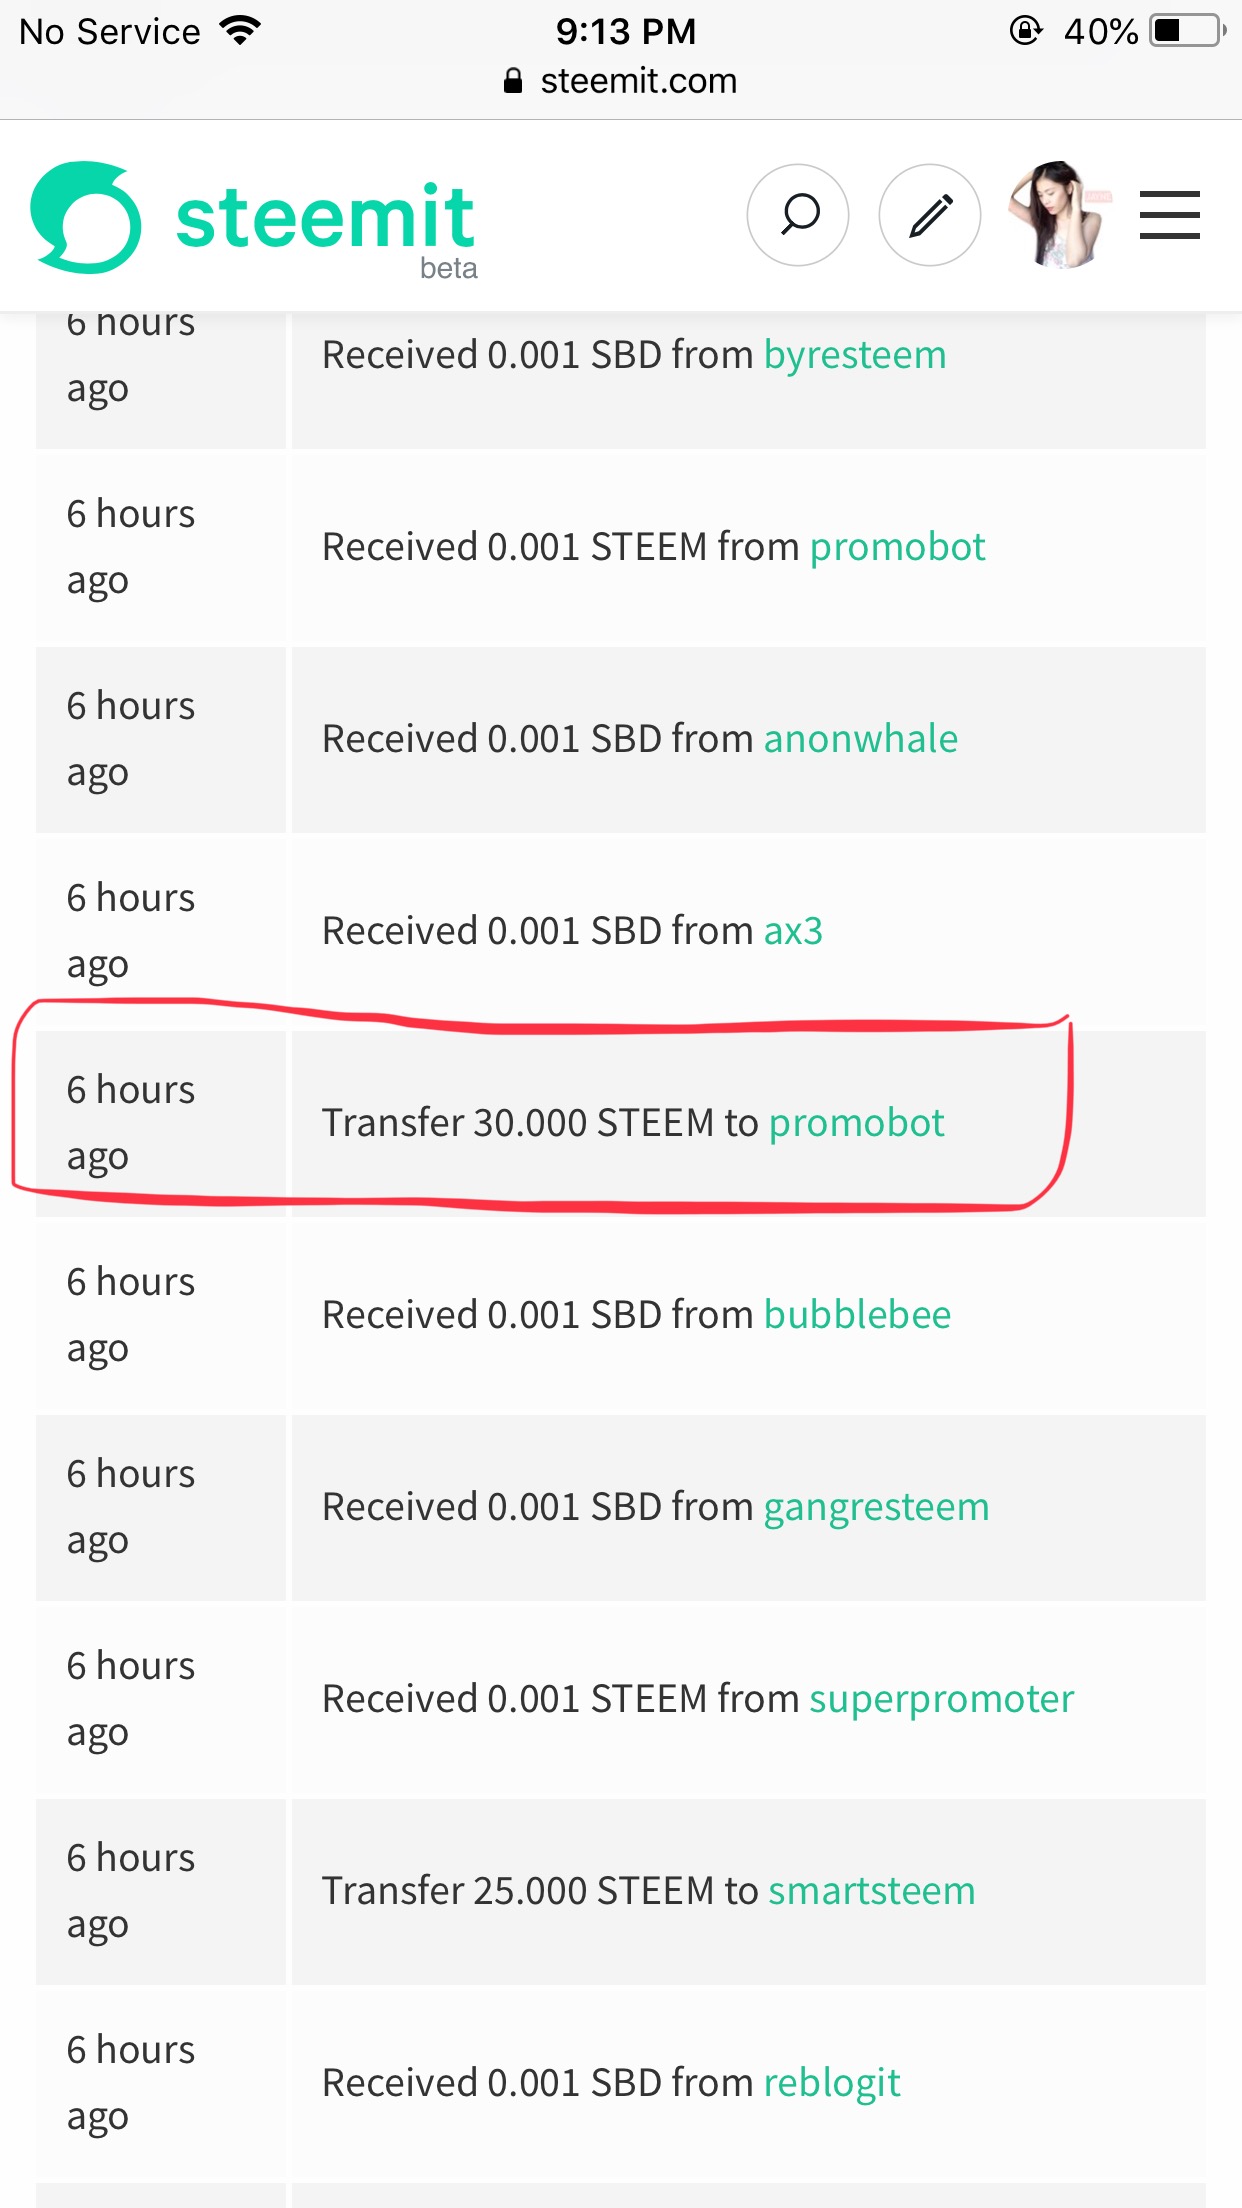
Task: Tap the steemit.com address bar
Action: coord(638,81)
